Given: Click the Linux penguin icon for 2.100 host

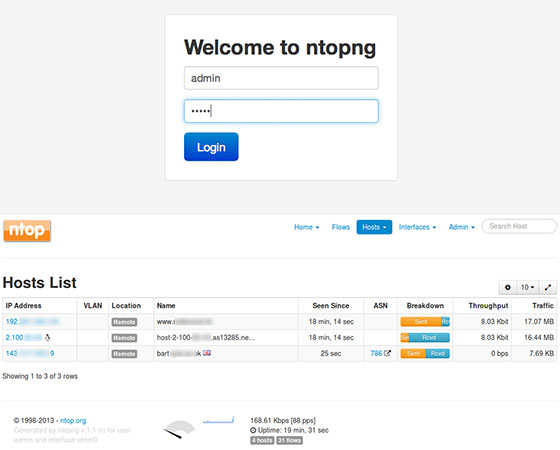Looking at the screenshot, I should [x=48, y=337].
